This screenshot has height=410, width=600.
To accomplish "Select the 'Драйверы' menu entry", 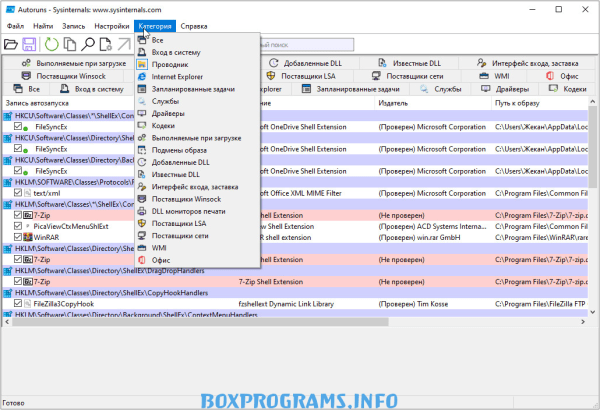I will (197, 114).
